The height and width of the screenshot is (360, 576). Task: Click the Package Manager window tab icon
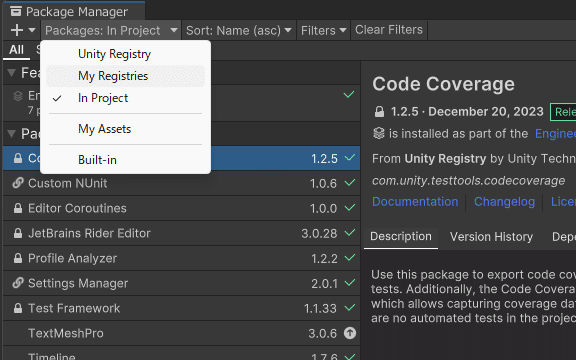click(16, 11)
